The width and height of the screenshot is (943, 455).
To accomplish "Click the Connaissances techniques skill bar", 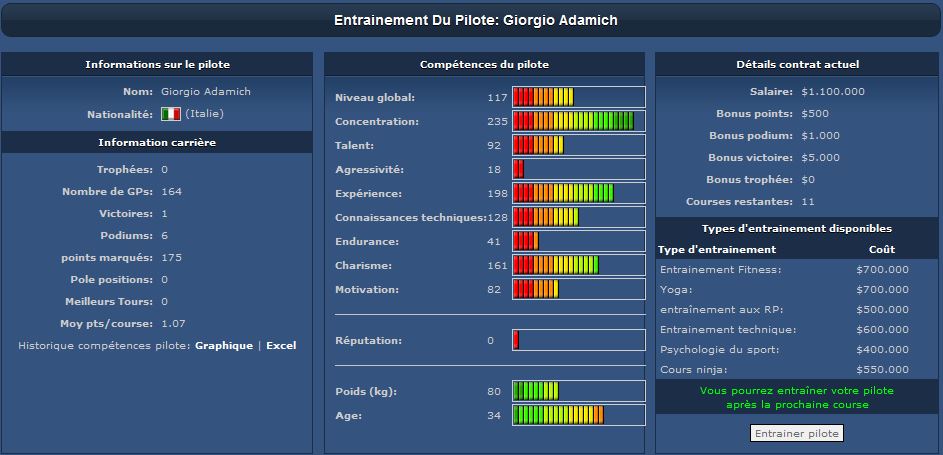I will point(579,218).
